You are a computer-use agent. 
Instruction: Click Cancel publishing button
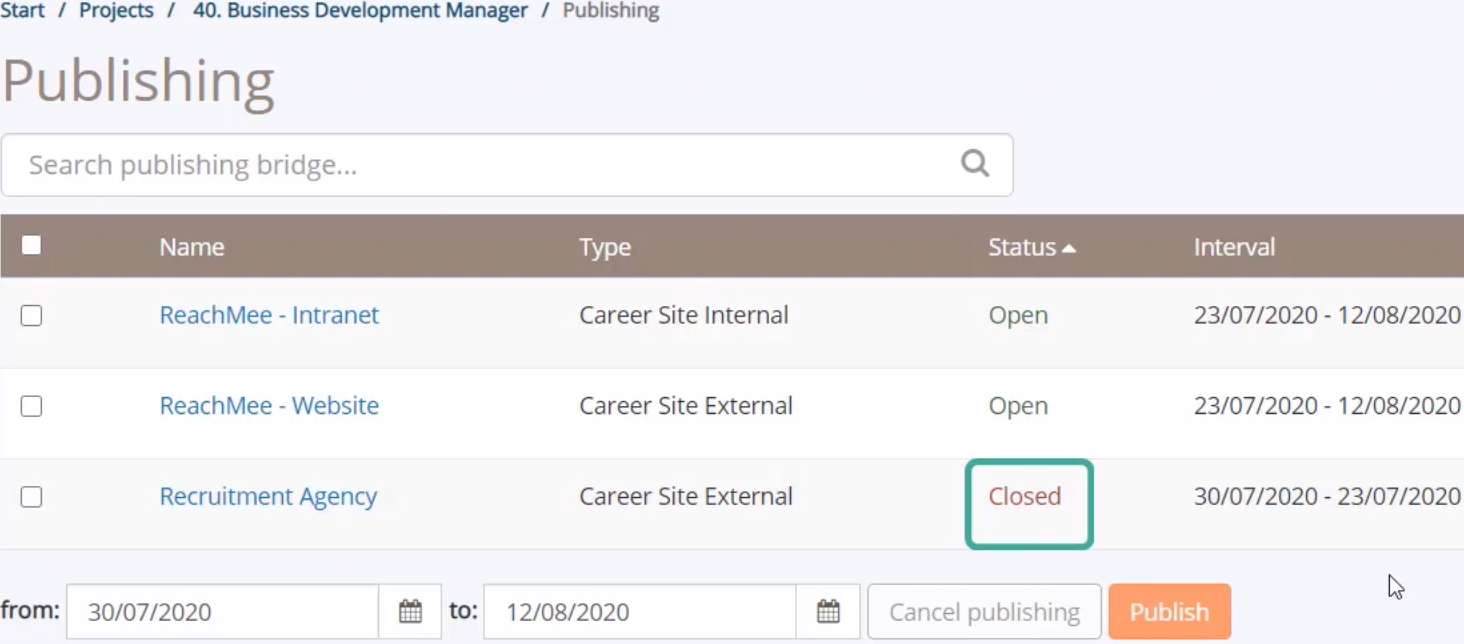pyautogui.click(x=984, y=611)
